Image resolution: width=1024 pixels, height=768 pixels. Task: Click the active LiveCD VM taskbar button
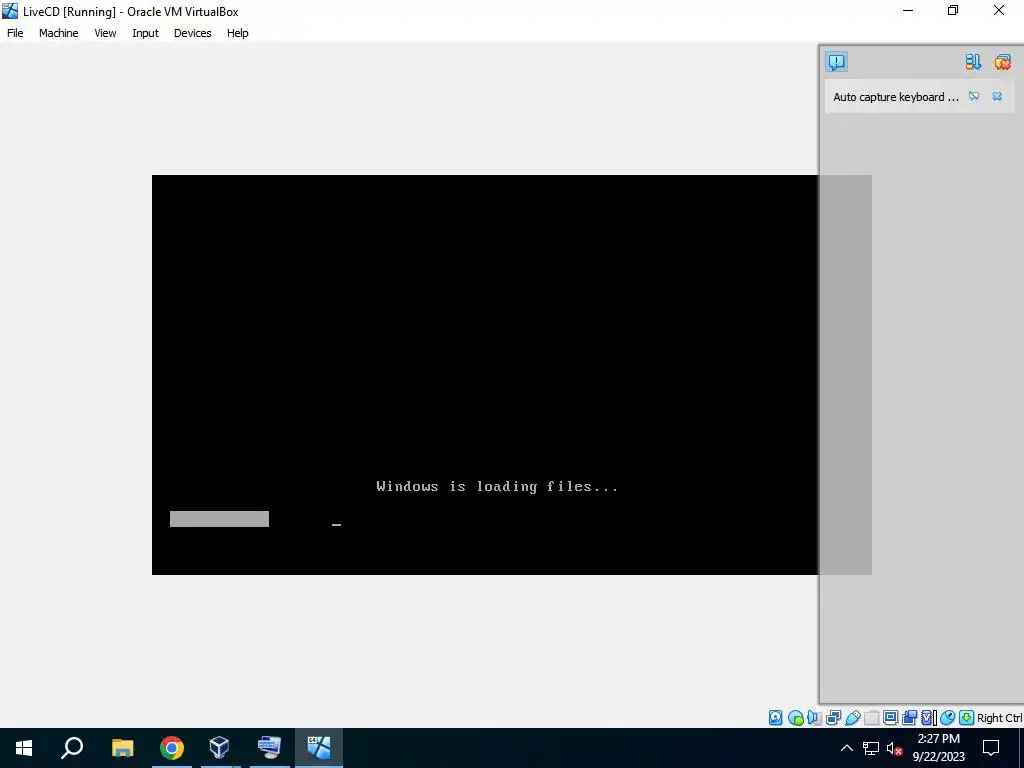click(x=319, y=748)
